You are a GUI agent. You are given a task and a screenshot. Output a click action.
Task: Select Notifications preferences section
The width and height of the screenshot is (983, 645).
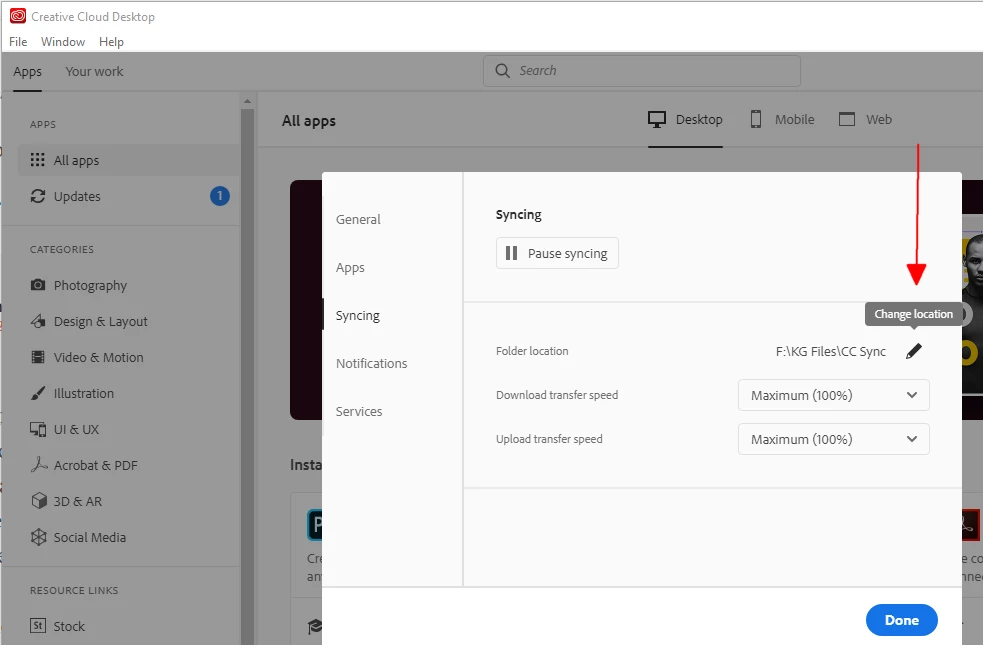pyautogui.click(x=371, y=364)
